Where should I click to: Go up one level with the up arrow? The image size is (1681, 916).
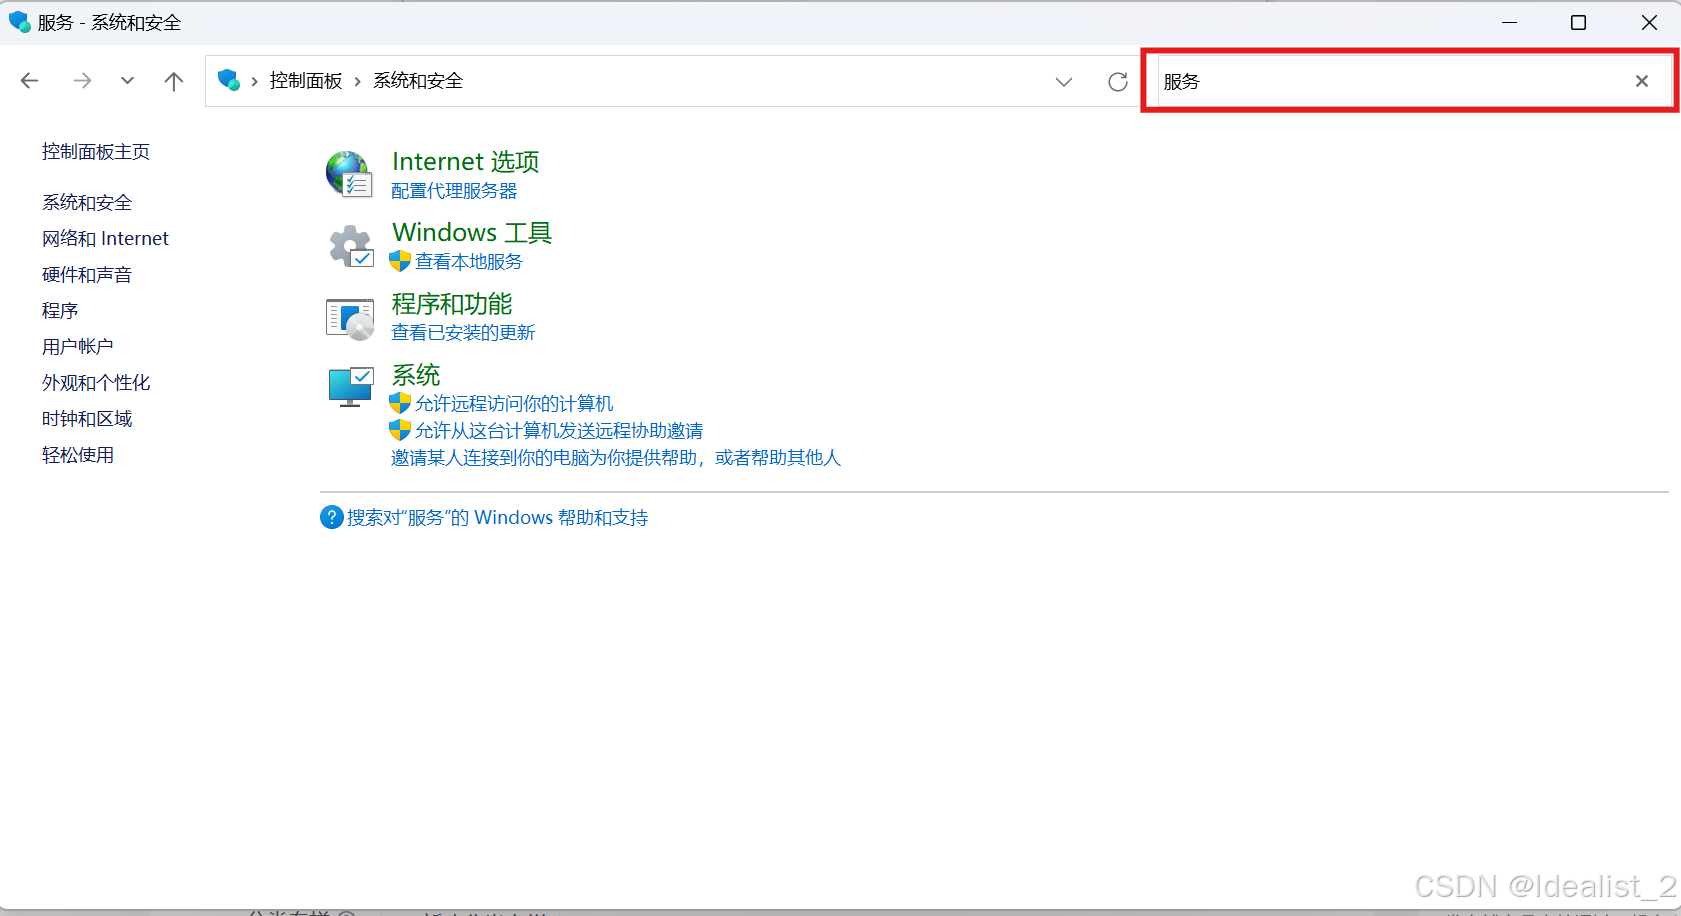[x=174, y=81]
